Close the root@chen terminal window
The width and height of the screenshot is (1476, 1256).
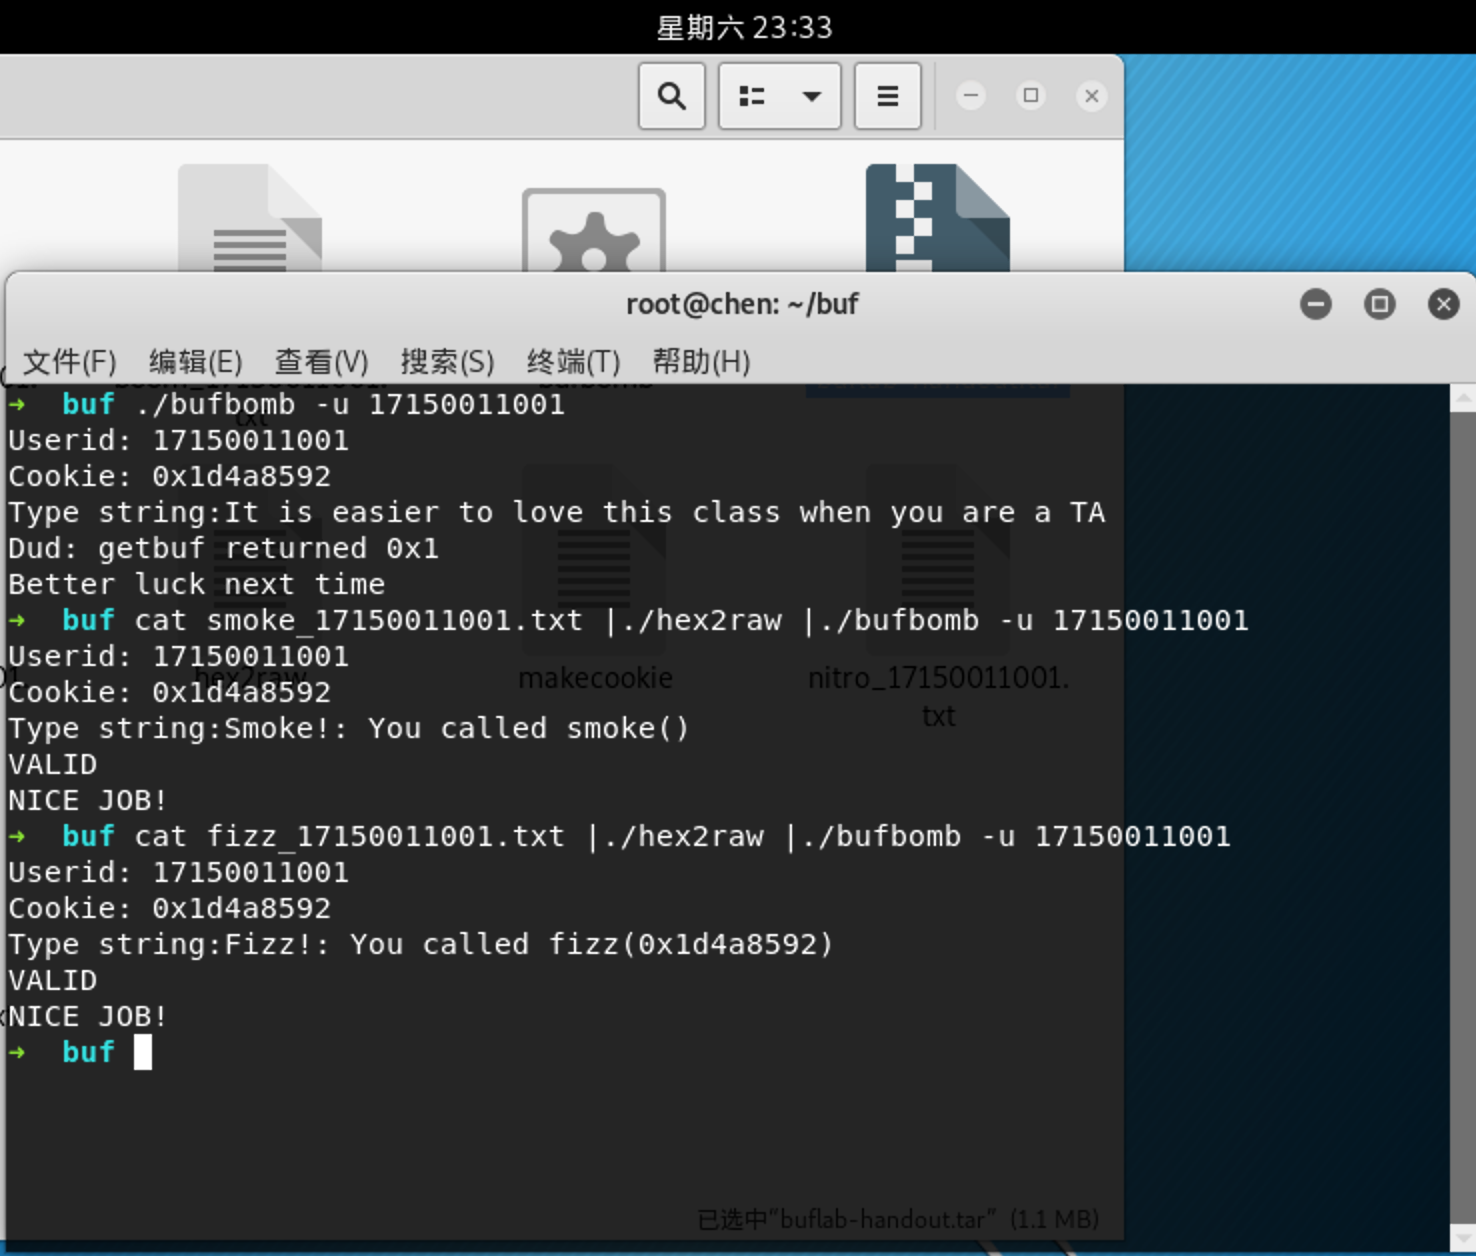click(x=1444, y=304)
